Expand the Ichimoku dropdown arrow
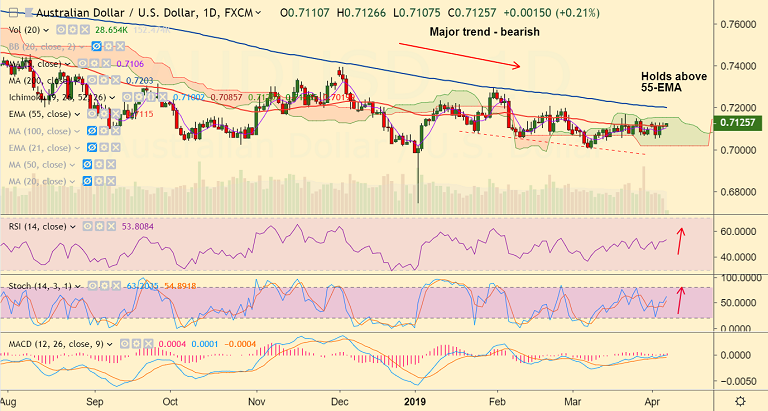This screenshot has height=411, width=768. point(112,97)
